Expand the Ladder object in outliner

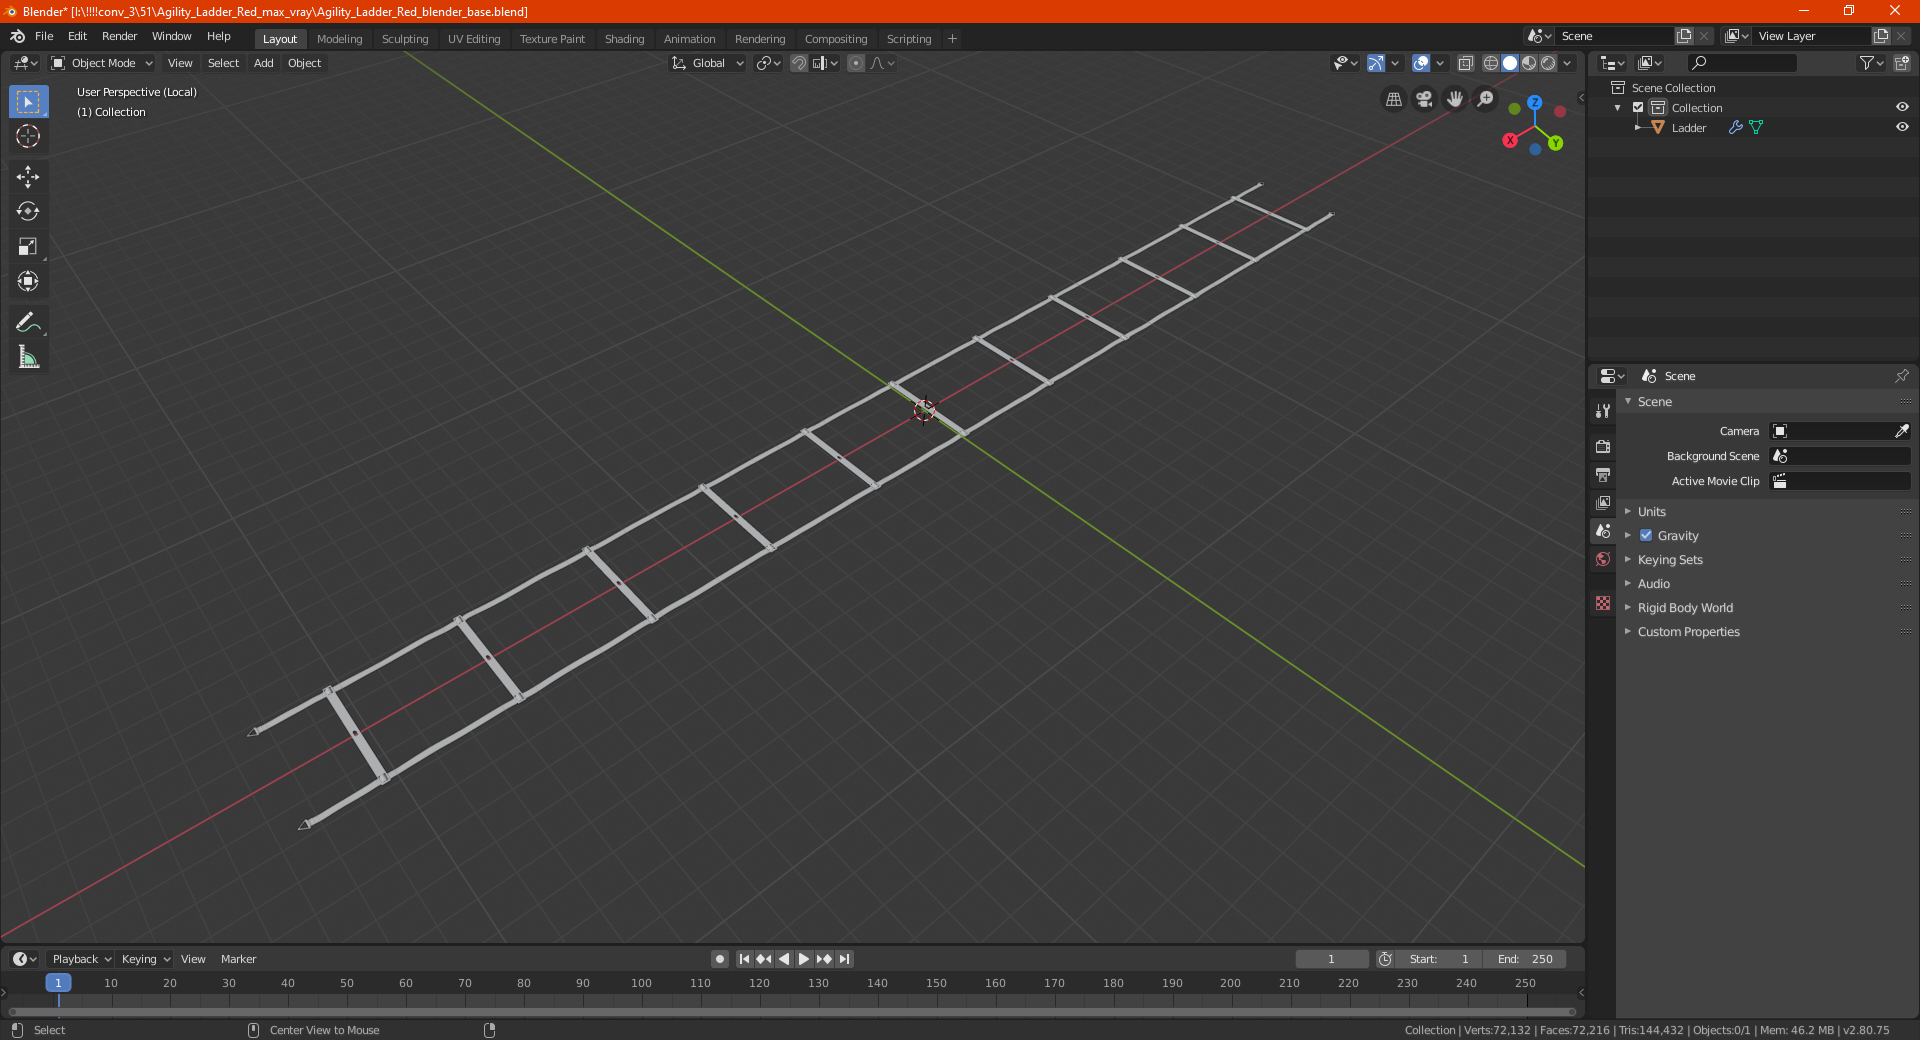coord(1637,127)
